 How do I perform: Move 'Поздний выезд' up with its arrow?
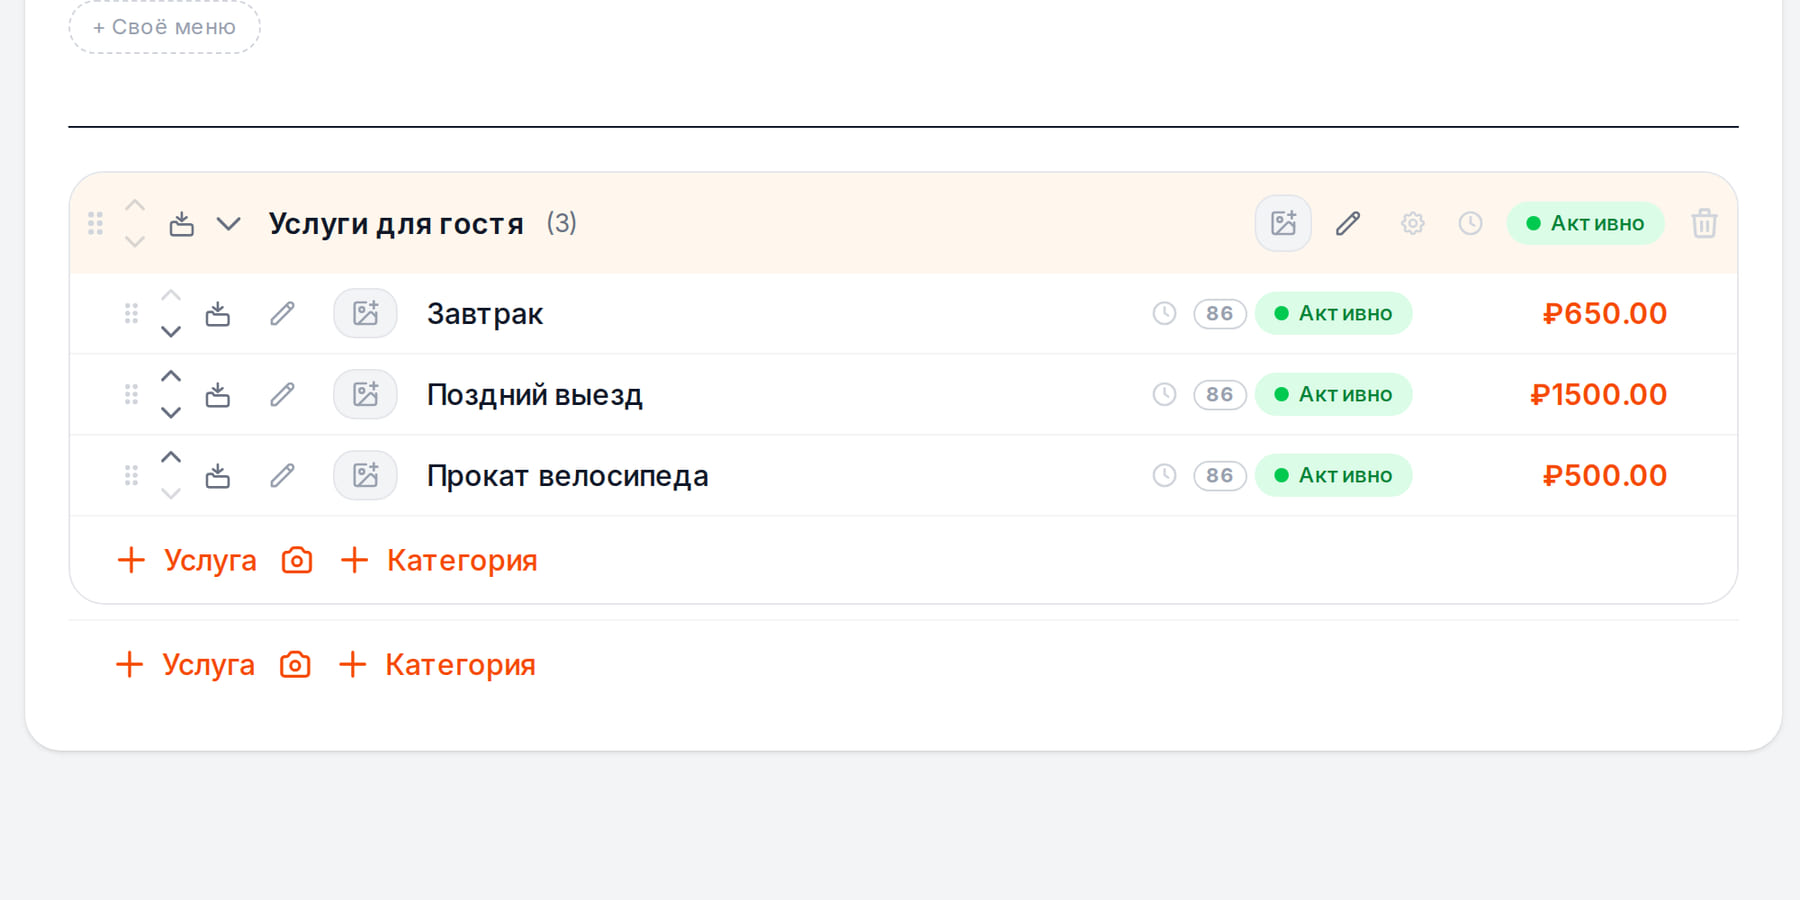tap(171, 377)
